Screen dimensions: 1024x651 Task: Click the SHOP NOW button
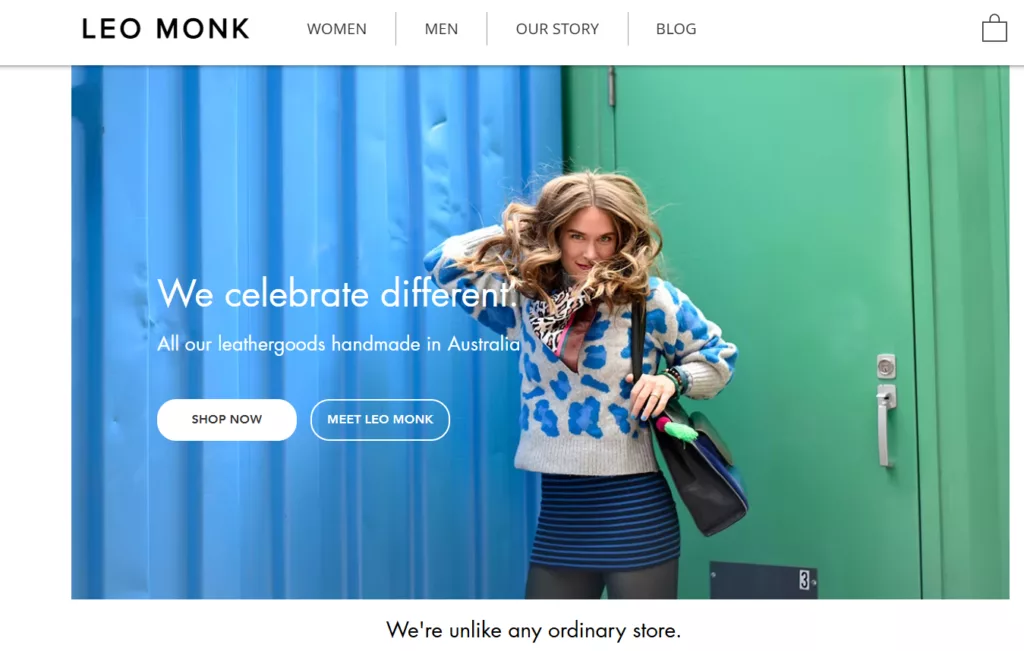coord(227,419)
